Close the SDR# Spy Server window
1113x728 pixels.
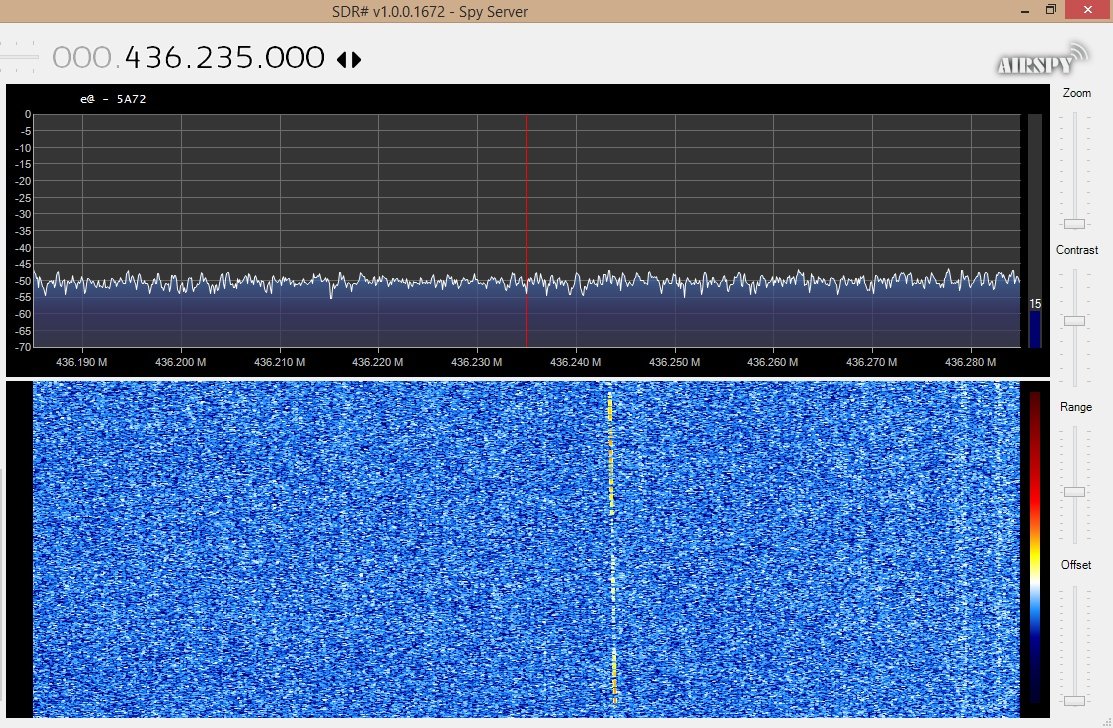click(x=1088, y=10)
